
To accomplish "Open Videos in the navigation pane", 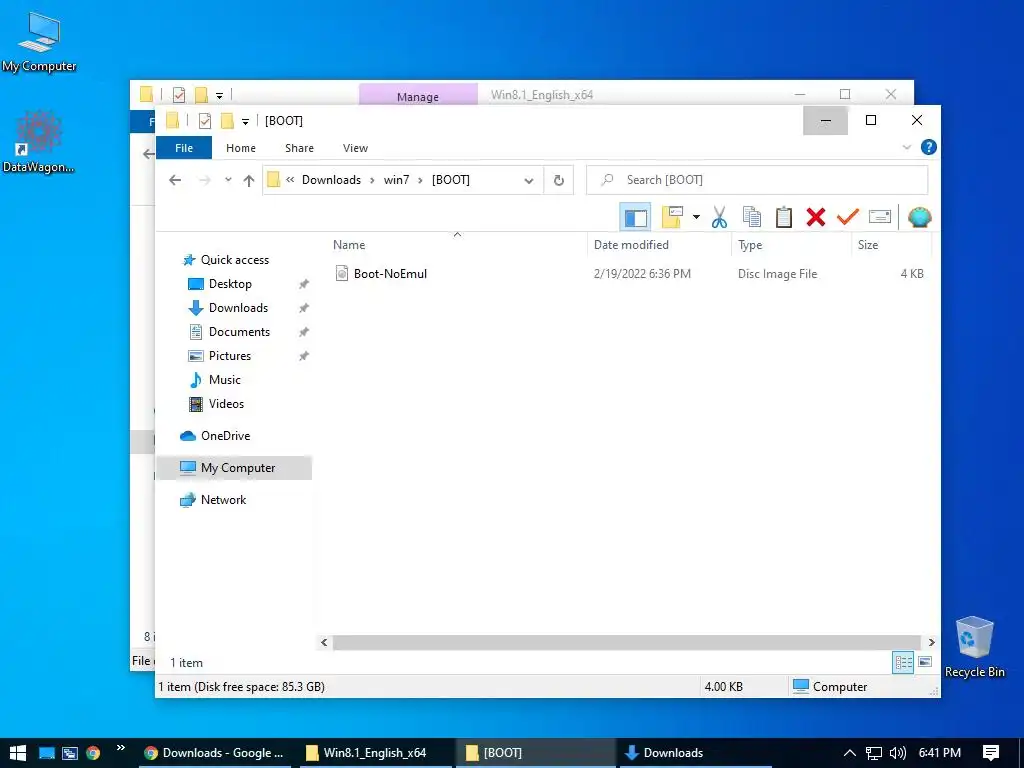I will (226, 404).
